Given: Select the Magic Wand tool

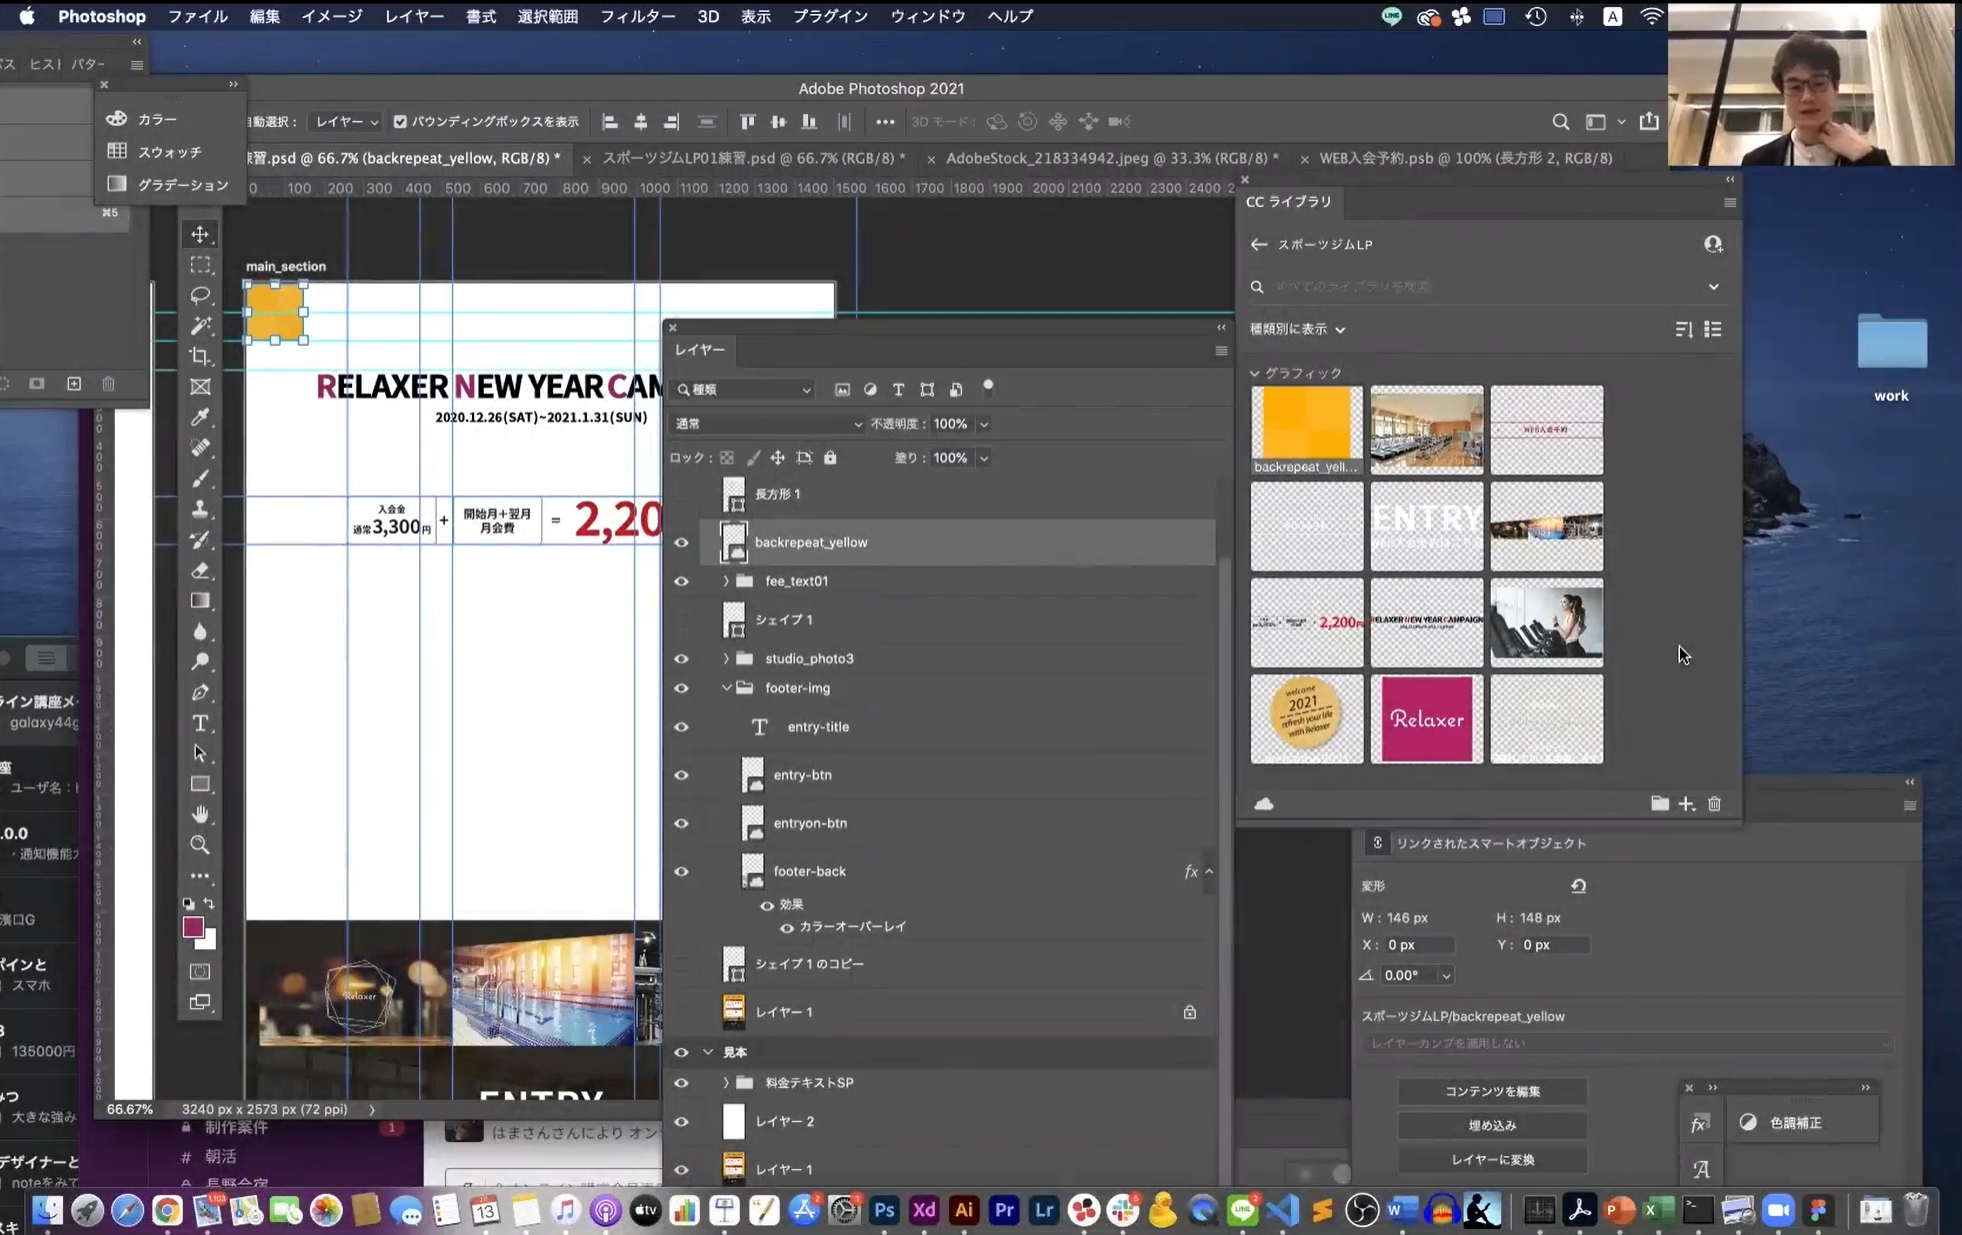Looking at the screenshot, I should 200,325.
